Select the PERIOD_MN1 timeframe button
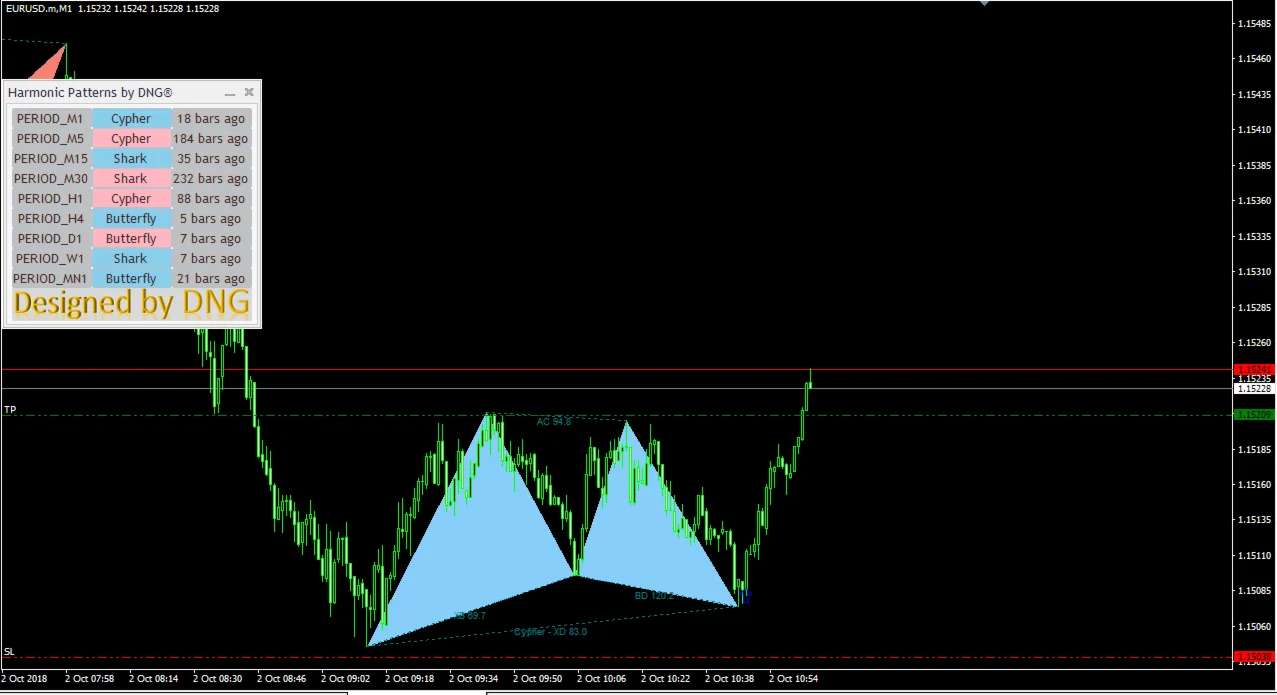The height and width of the screenshot is (695, 1277). pos(51,279)
